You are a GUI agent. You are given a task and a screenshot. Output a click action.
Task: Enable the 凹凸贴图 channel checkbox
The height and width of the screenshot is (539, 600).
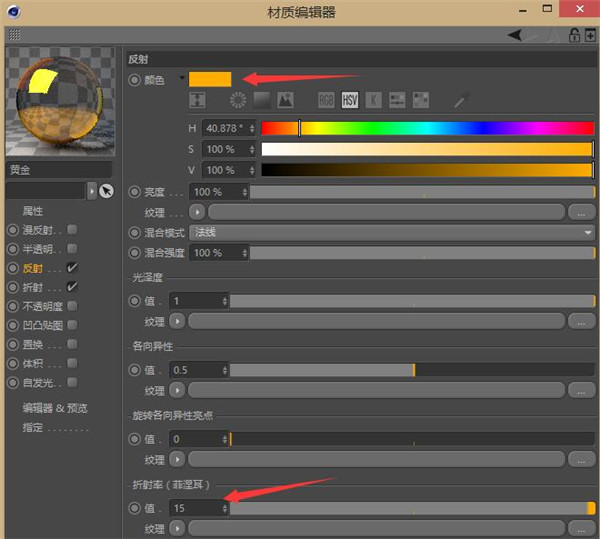[72, 325]
